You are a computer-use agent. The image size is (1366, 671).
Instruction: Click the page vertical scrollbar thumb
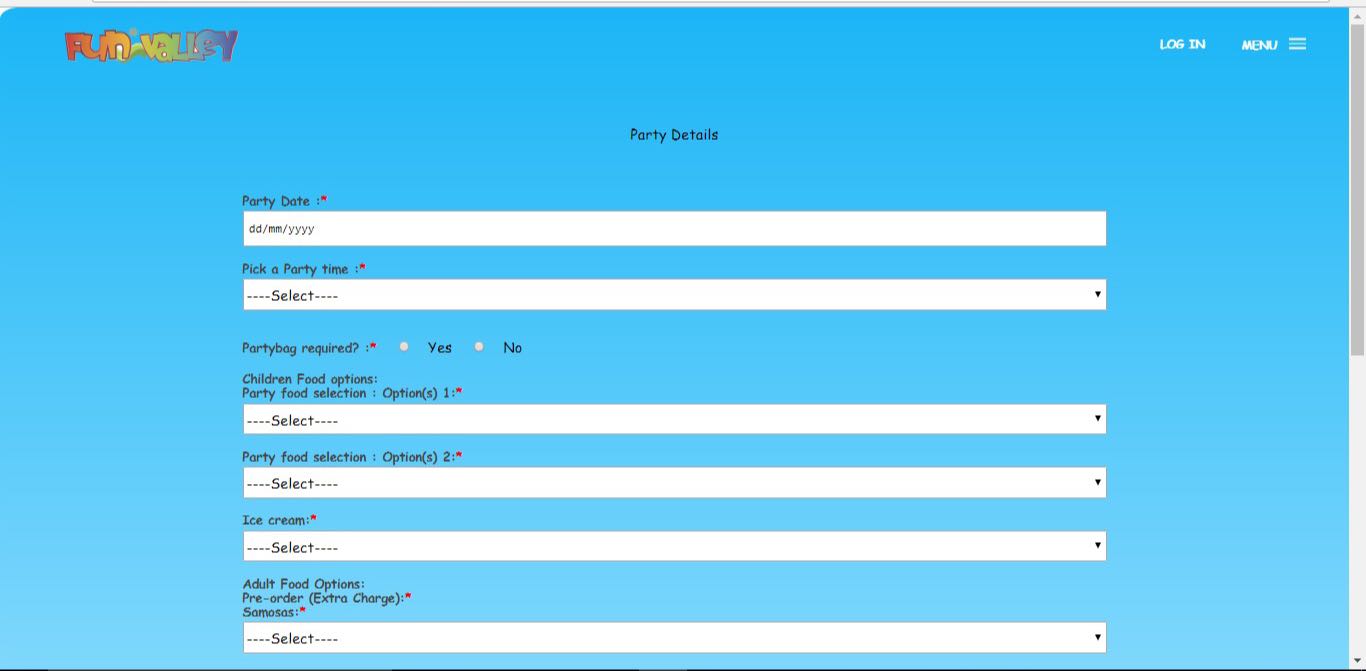click(x=1357, y=188)
